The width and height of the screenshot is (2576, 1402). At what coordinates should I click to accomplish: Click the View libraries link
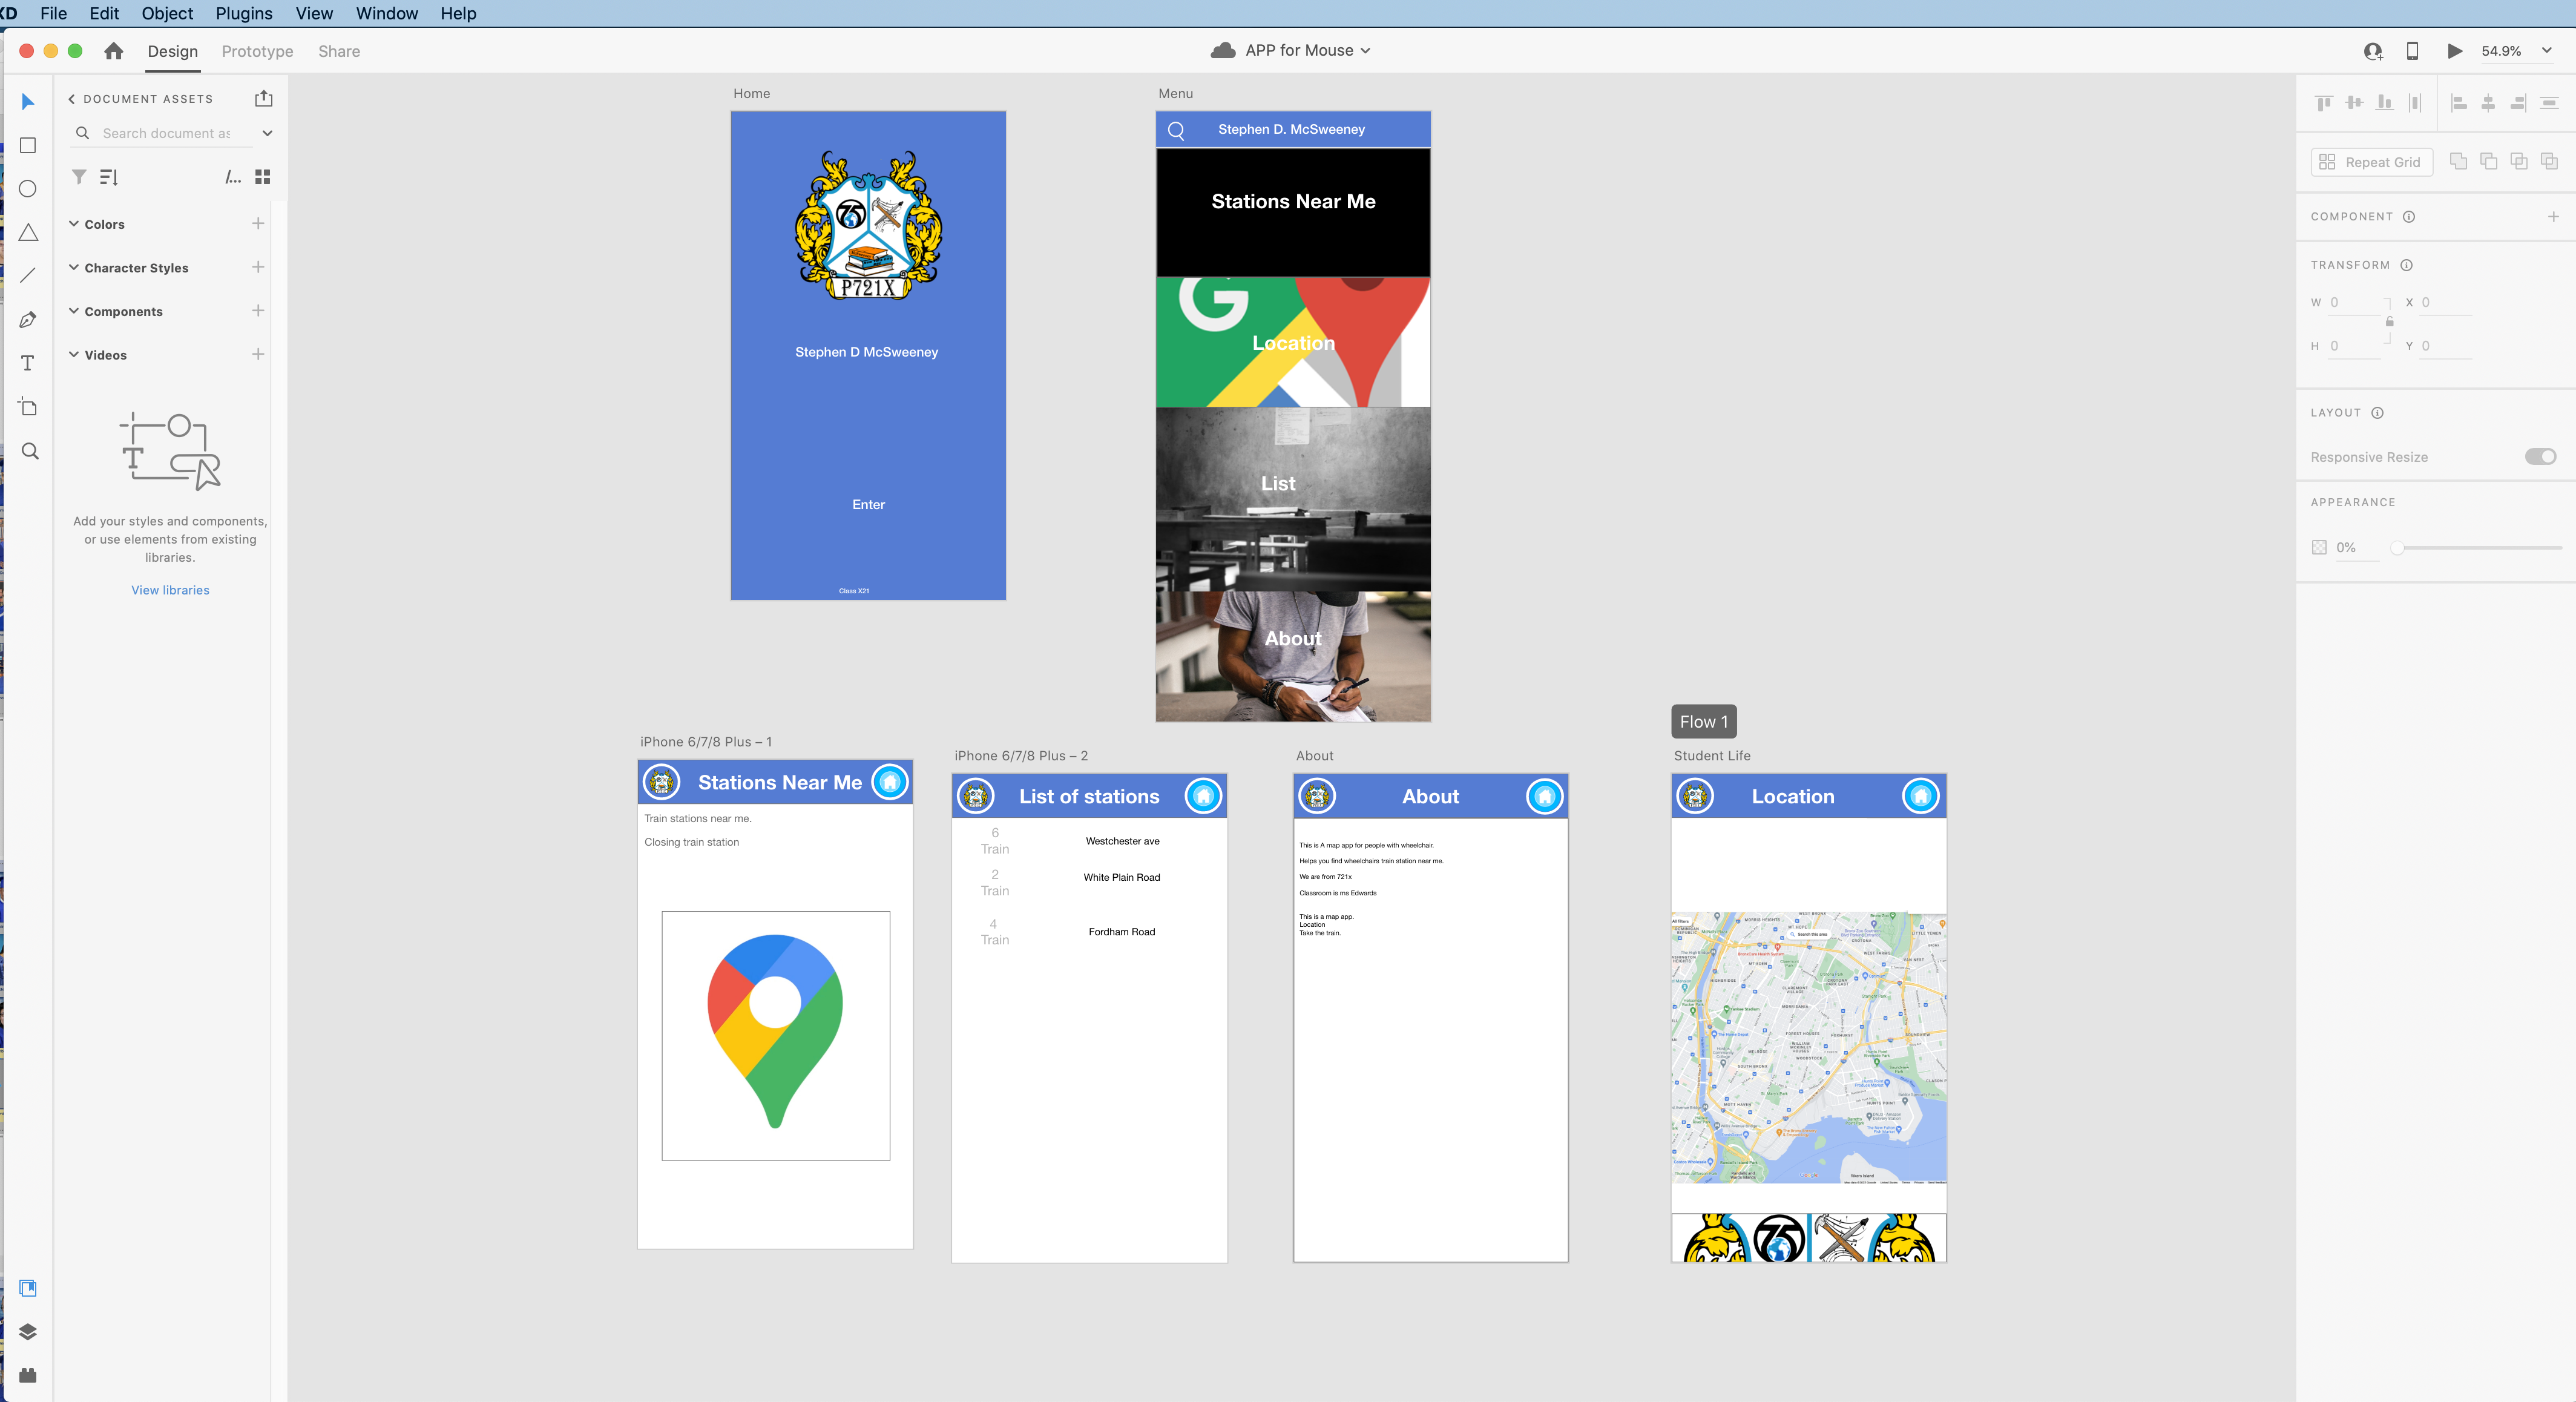pyautogui.click(x=170, y=590)
